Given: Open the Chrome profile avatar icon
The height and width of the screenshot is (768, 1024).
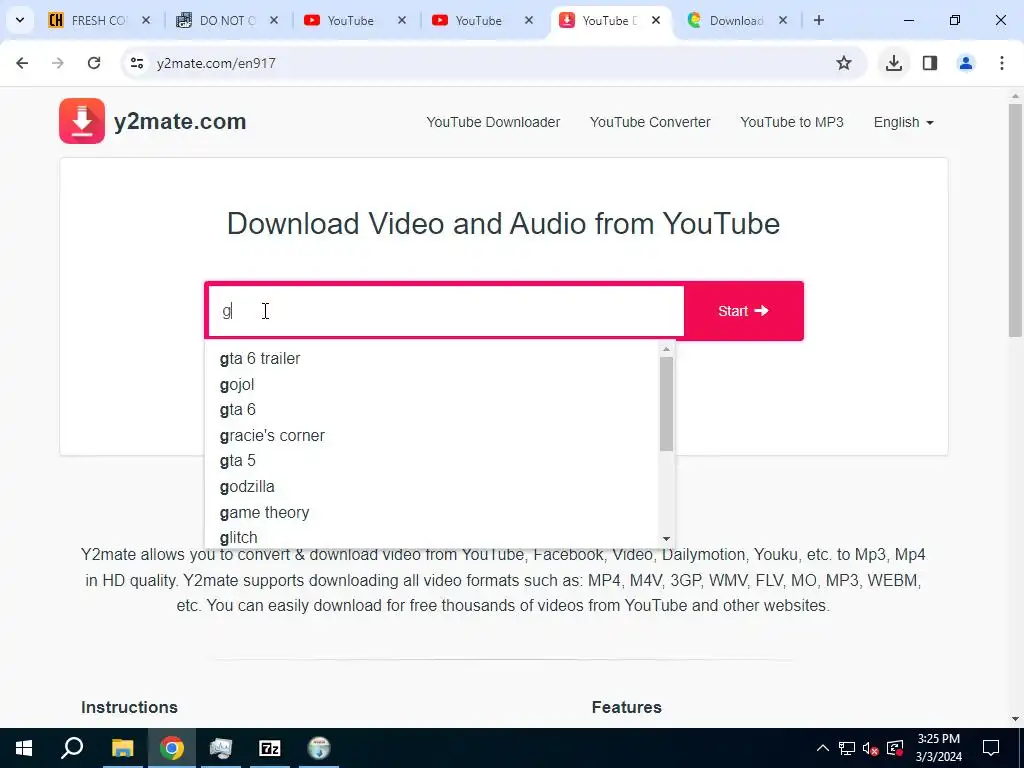Looking at the screenshot, I should (x=966, y=63).
